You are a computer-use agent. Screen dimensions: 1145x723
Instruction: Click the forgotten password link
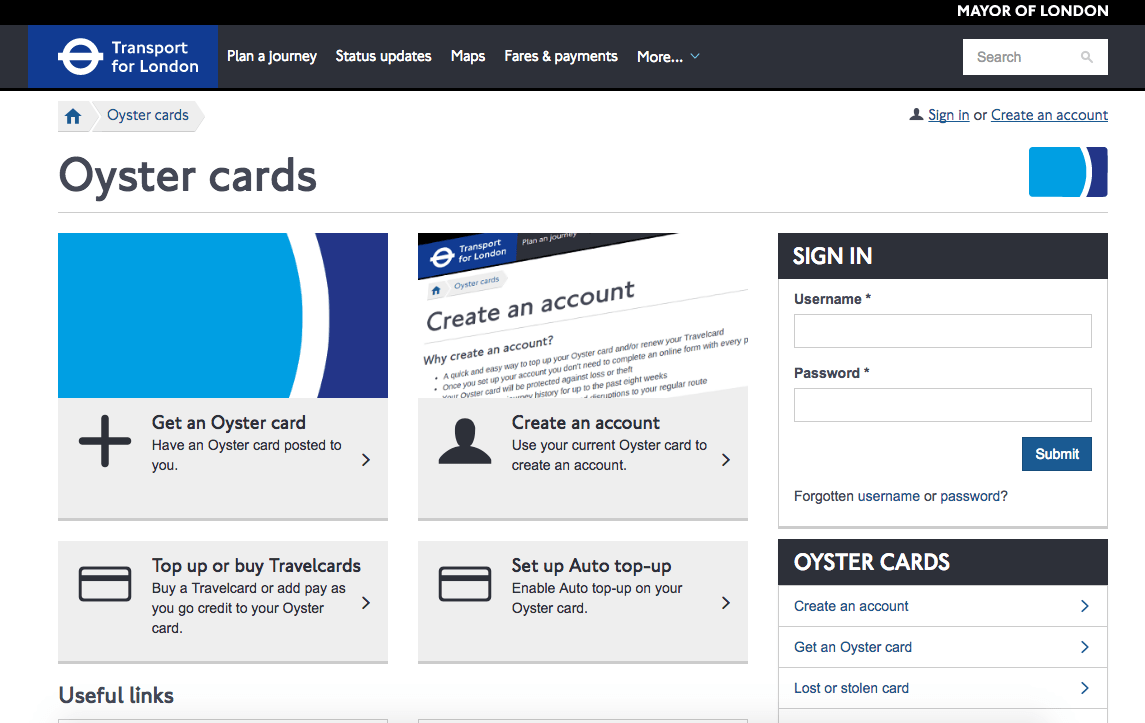point(970,497)
